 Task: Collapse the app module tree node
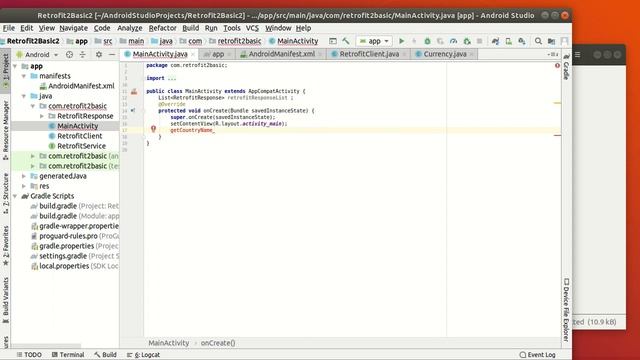point(16,66)
